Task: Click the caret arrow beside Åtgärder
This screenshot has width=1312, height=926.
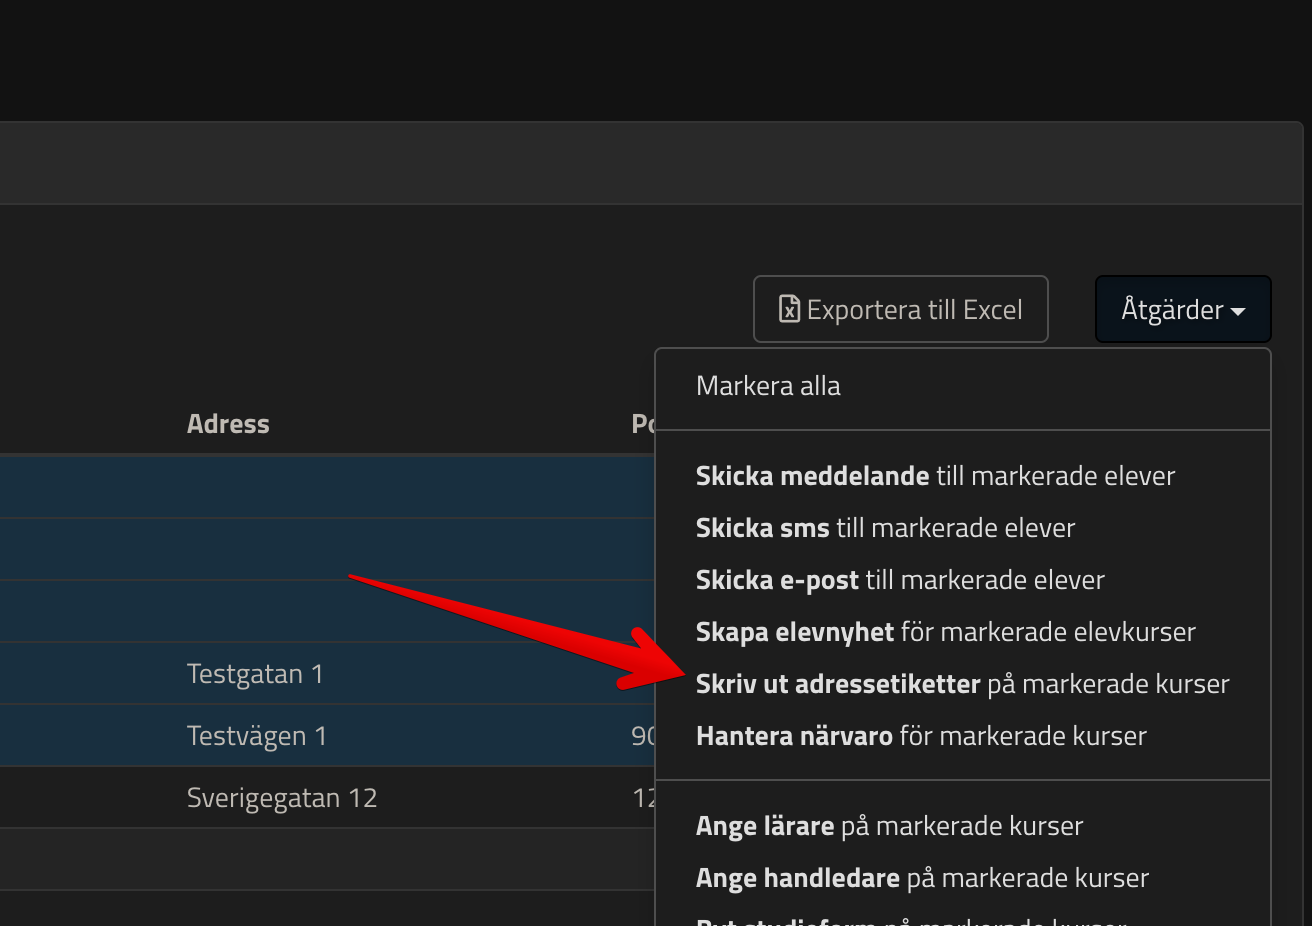Action: pyautogui.click(x=1238, y=312)
